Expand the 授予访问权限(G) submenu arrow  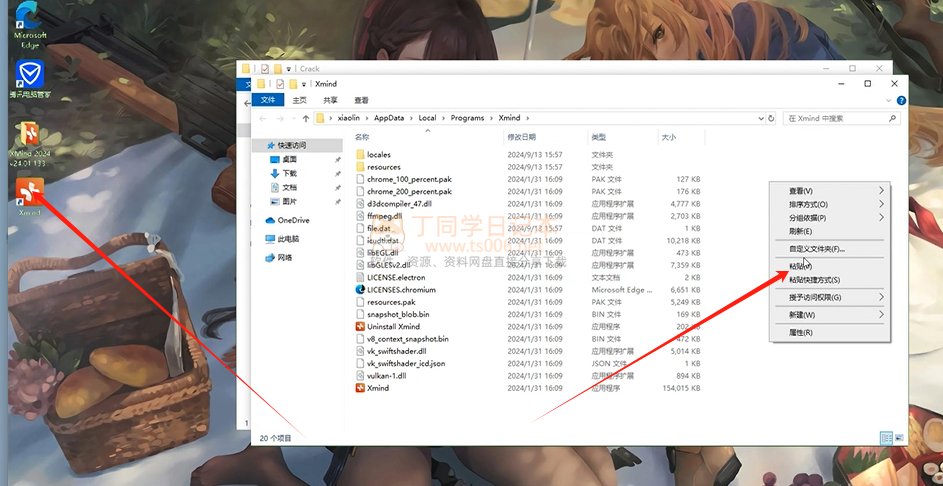coord(881,297)
